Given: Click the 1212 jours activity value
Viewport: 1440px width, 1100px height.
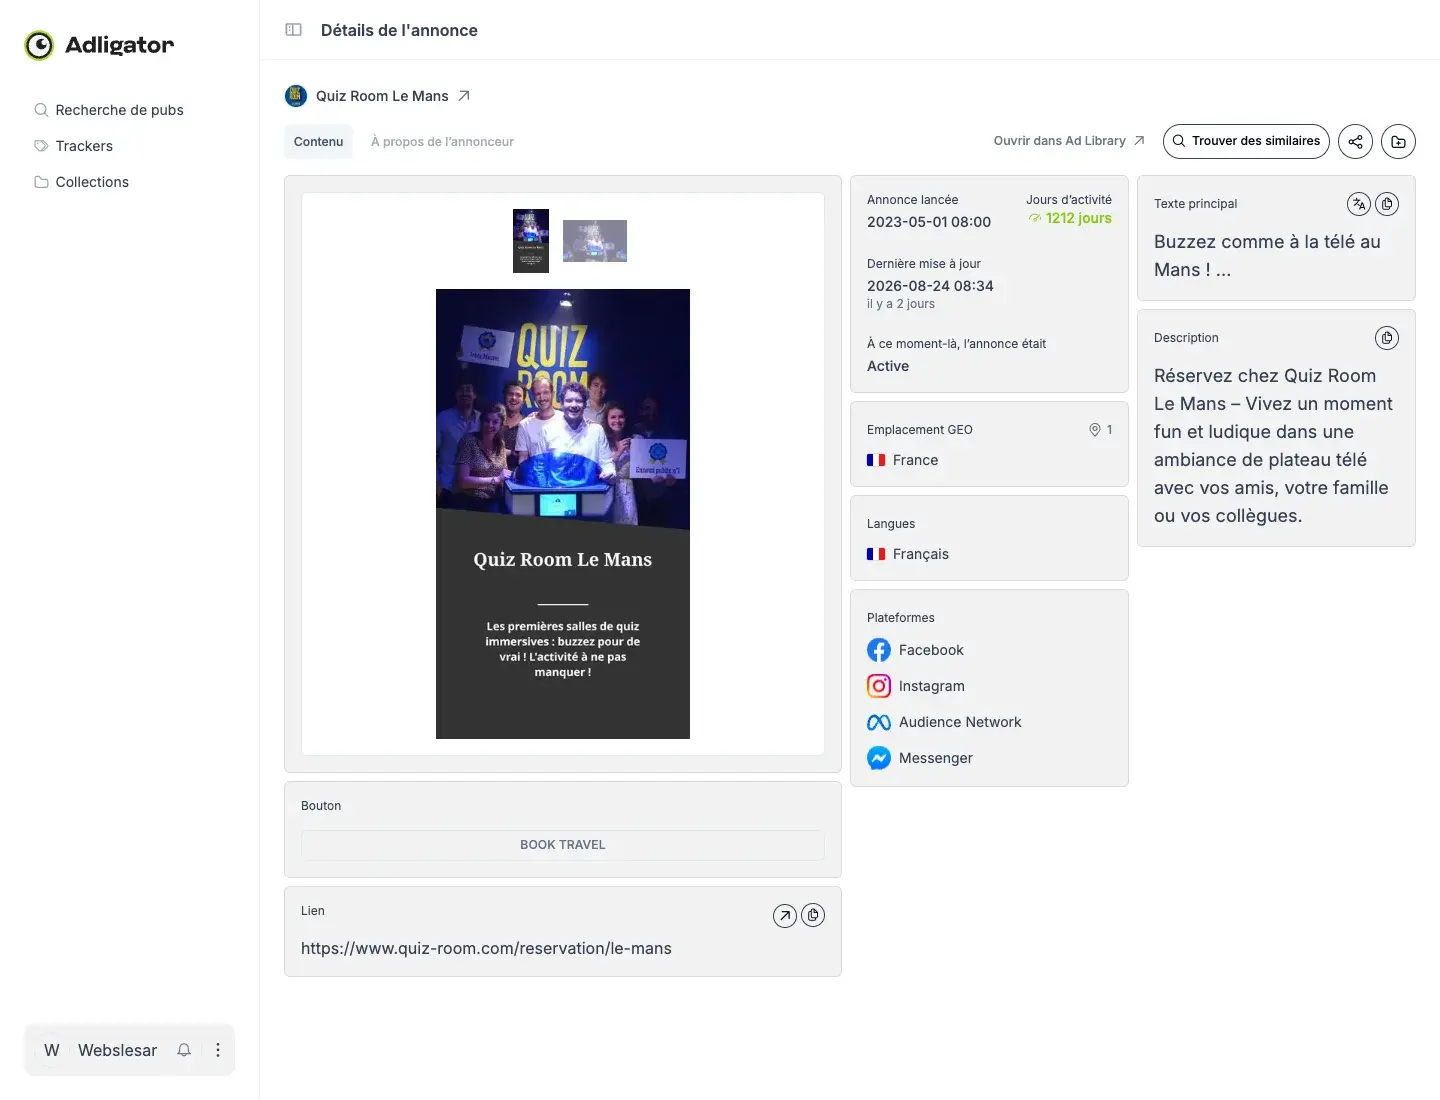Looking at the screenshot, I should (x=1079, y=218).
